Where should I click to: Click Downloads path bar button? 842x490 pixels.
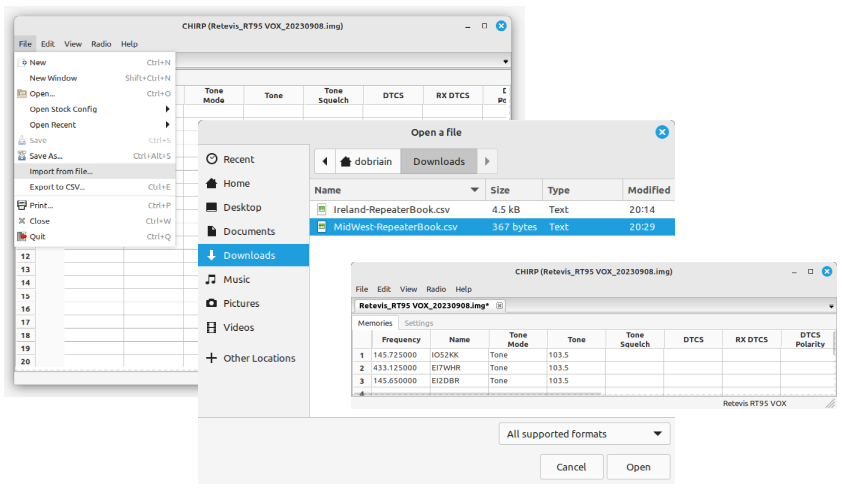coord(439,161)
